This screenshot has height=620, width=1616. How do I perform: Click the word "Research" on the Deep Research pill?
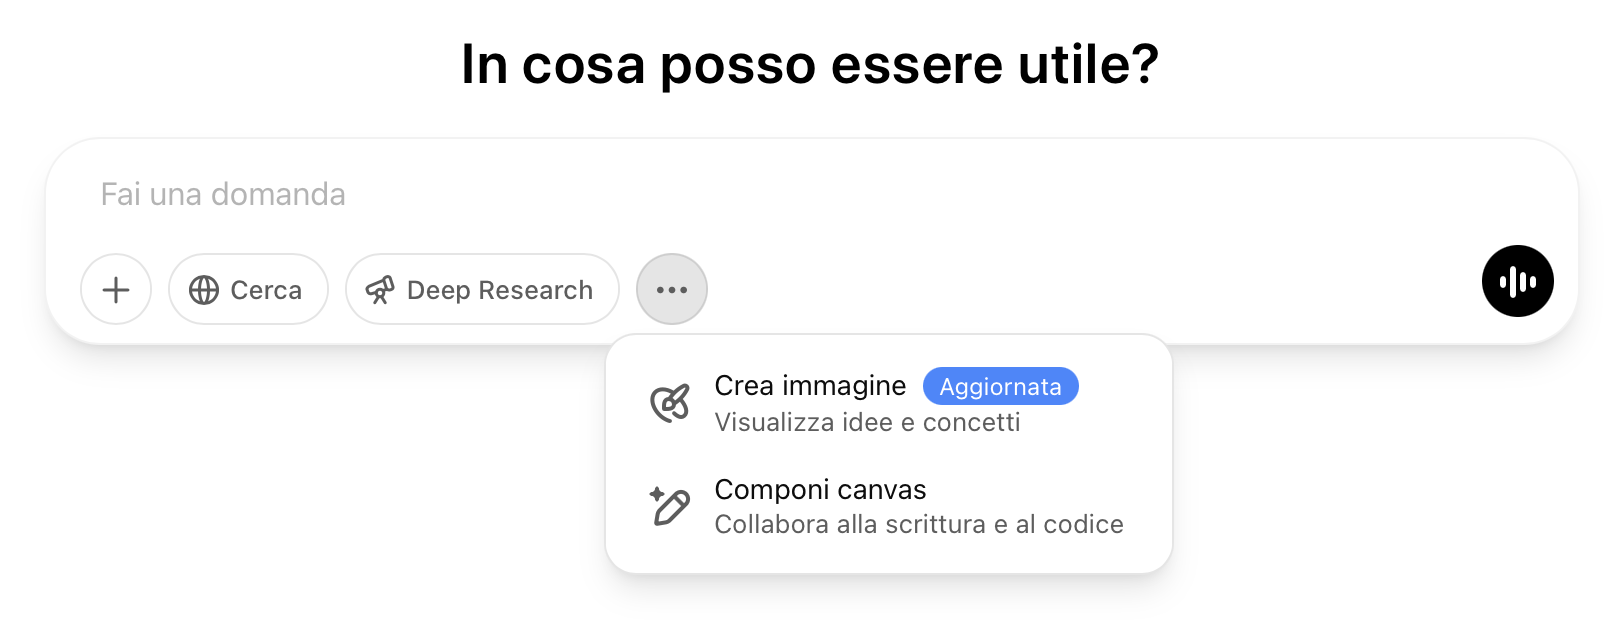535,290
